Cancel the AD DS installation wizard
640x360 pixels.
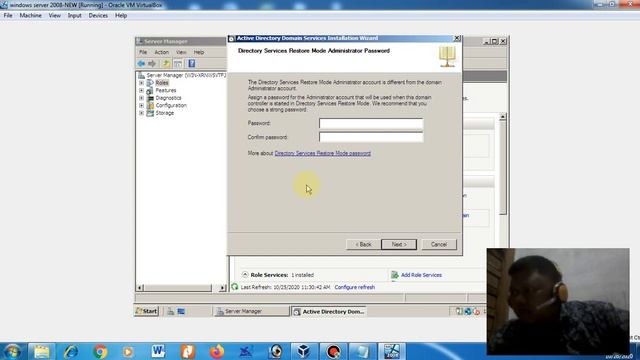pyautogui.click(x=439, y=244)
